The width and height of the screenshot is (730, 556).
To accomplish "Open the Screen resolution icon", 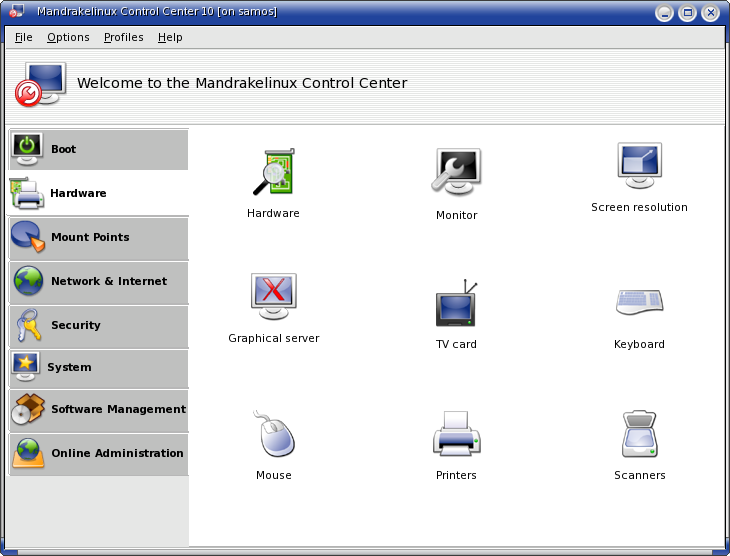I will point(640,165).
